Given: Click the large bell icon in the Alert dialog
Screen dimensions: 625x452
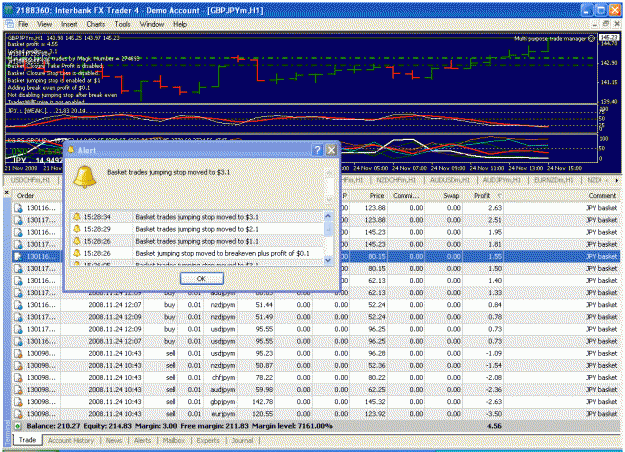Looking at the screenshot, I should point(85,177).
